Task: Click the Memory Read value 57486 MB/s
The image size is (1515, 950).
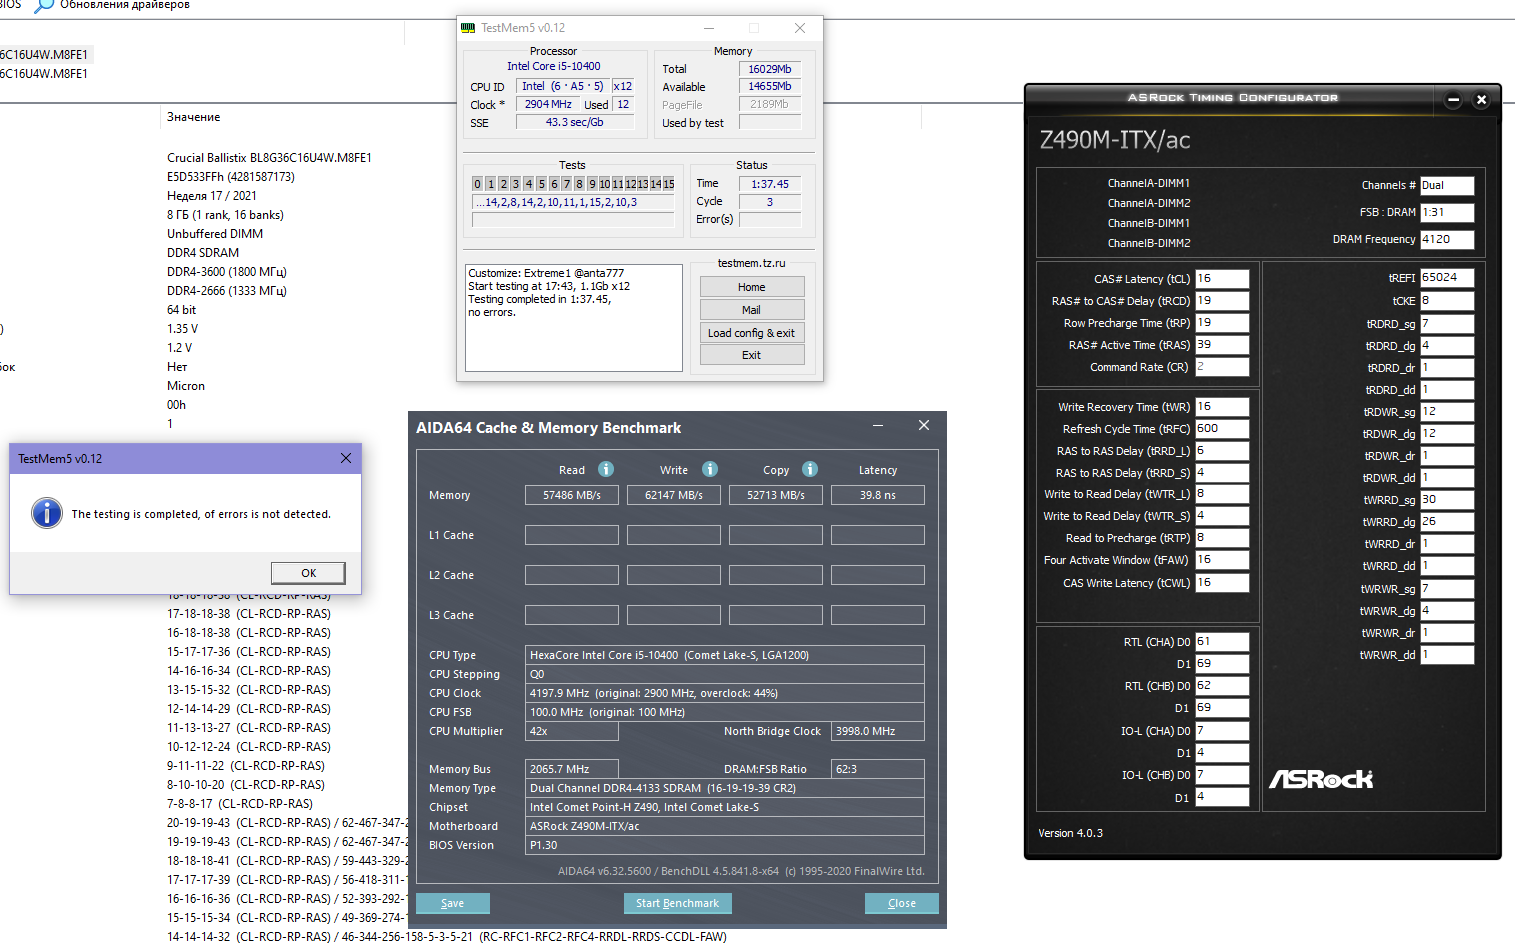Action: (x=572, y=495)
